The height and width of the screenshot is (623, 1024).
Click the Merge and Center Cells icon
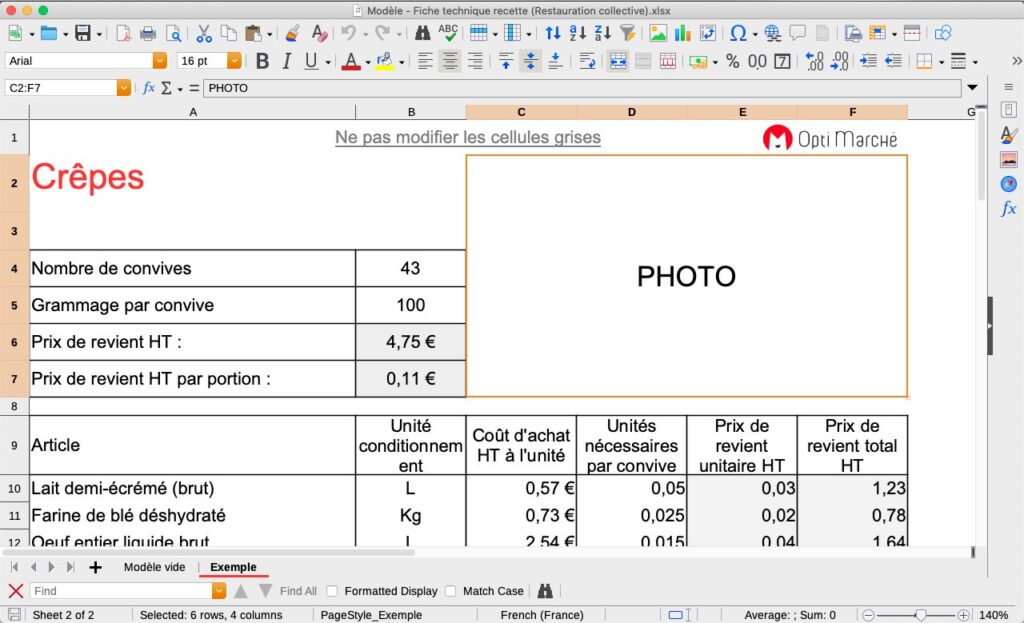pyautogui.click(x=617, y=61)
